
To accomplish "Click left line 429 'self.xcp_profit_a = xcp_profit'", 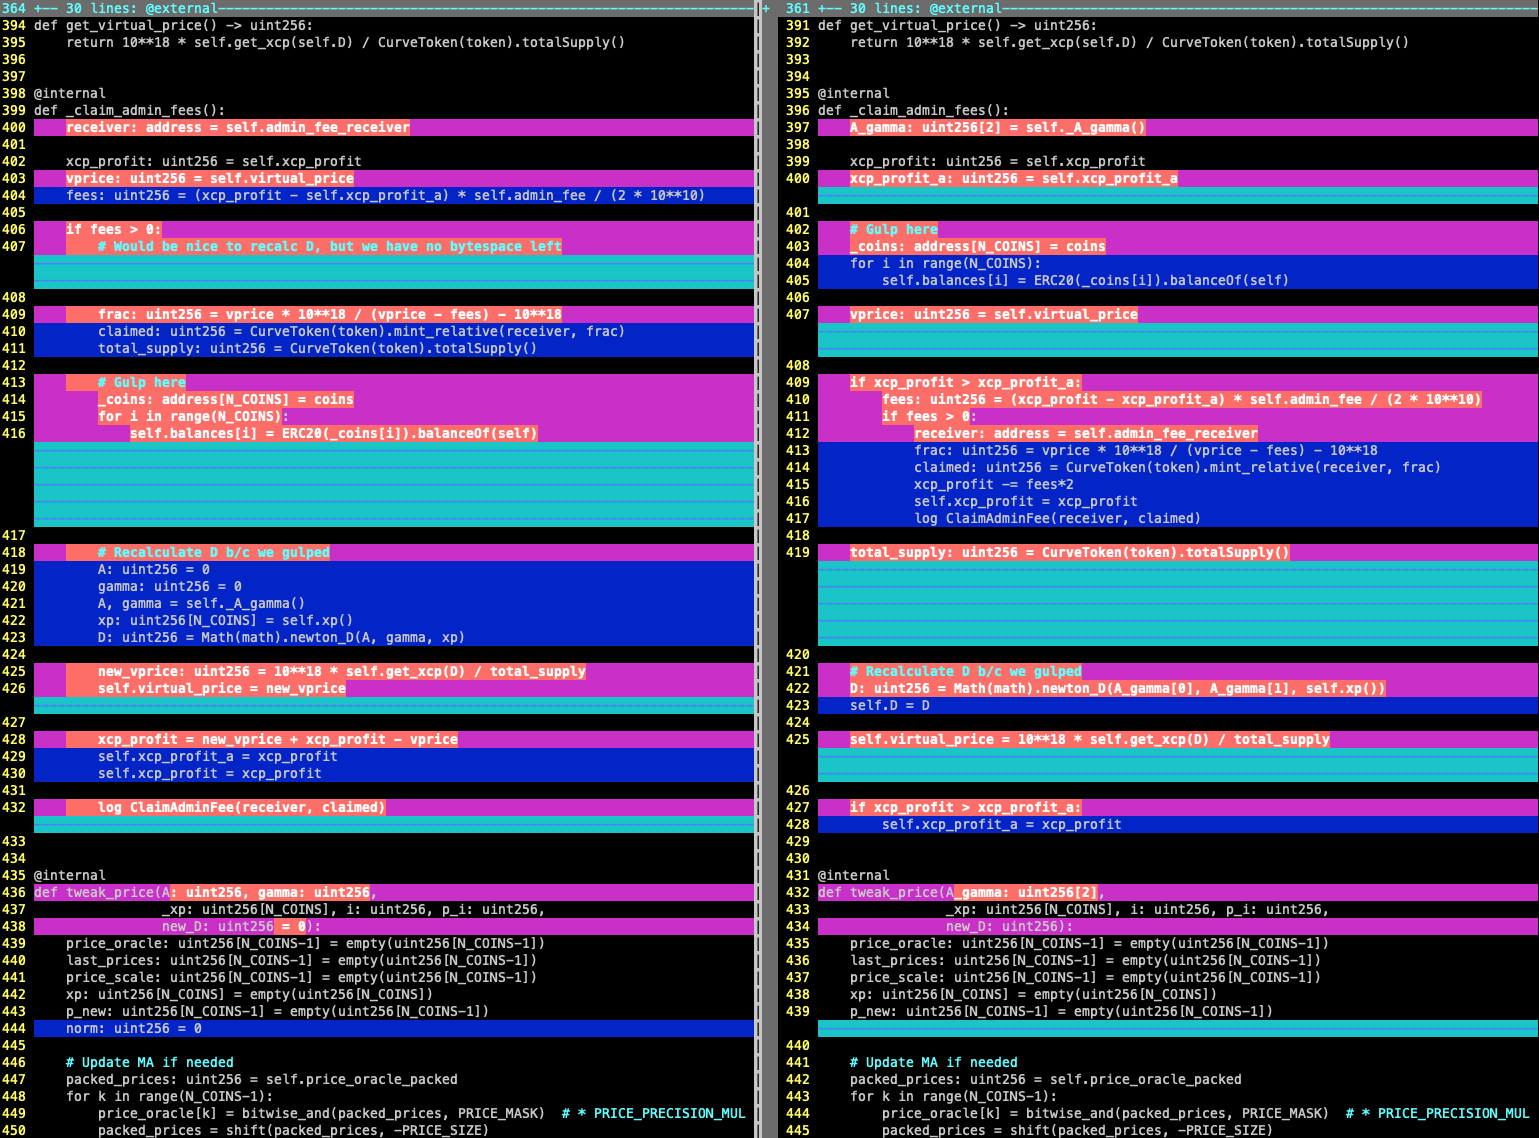I will coord(218,756).
